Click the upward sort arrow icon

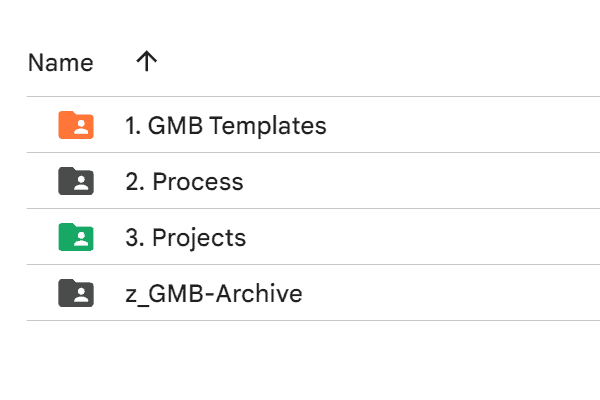tap(146, 62)
